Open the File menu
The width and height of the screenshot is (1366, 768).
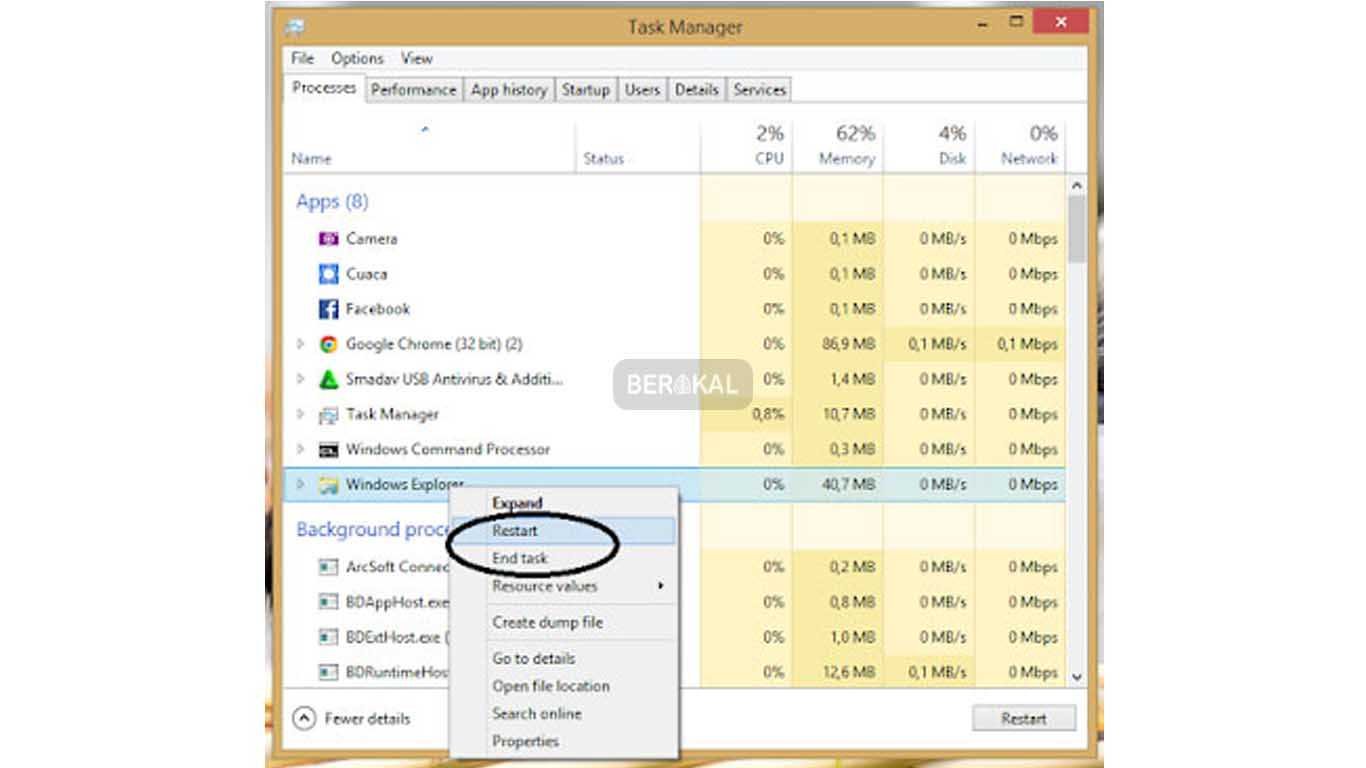coord(302,58)
